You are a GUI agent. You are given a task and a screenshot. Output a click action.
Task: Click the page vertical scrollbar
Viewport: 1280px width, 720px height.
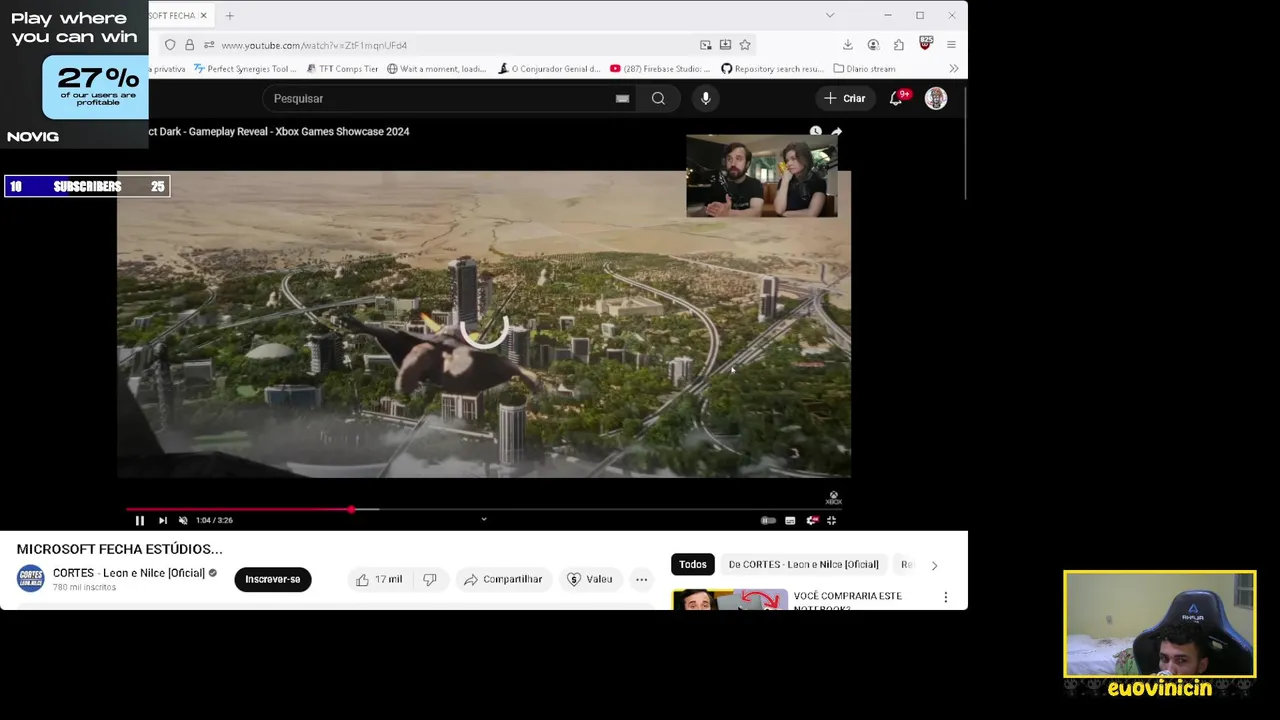click(x=964, y=145)
